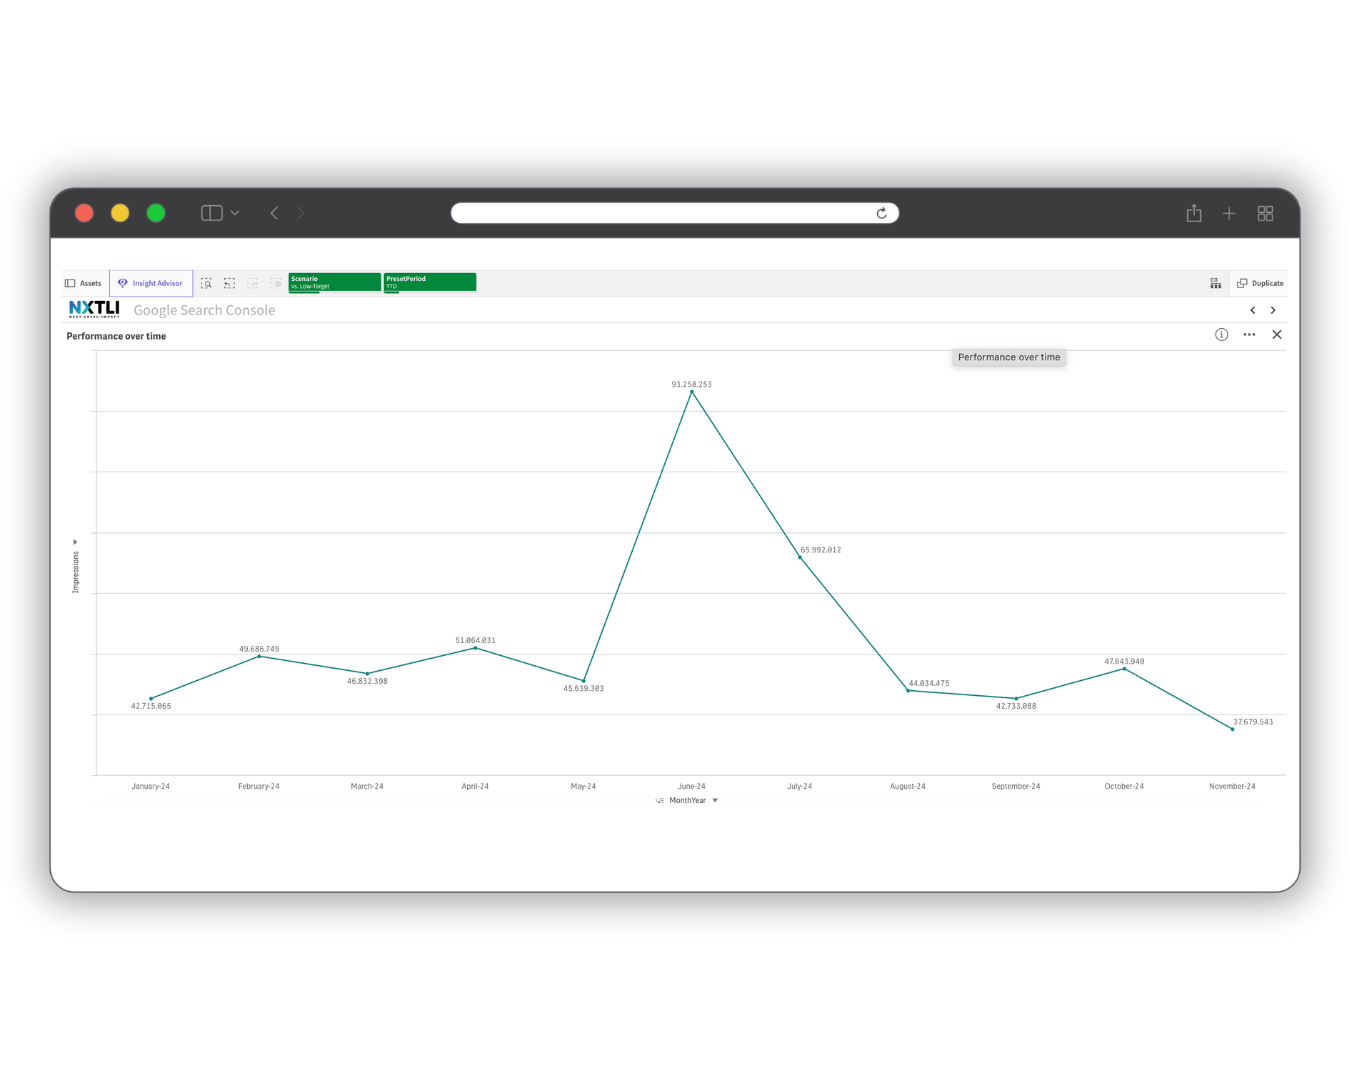
Task: Click the January-24 data point
Action: click(x=151, y=698)
